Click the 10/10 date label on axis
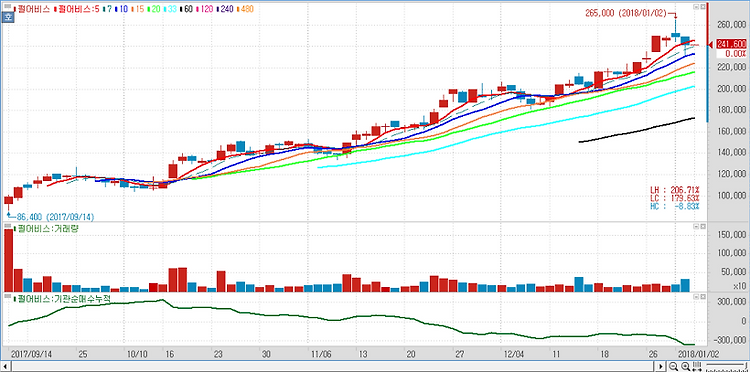The height and width of the screenshot is (372, 750). (136, 354)
